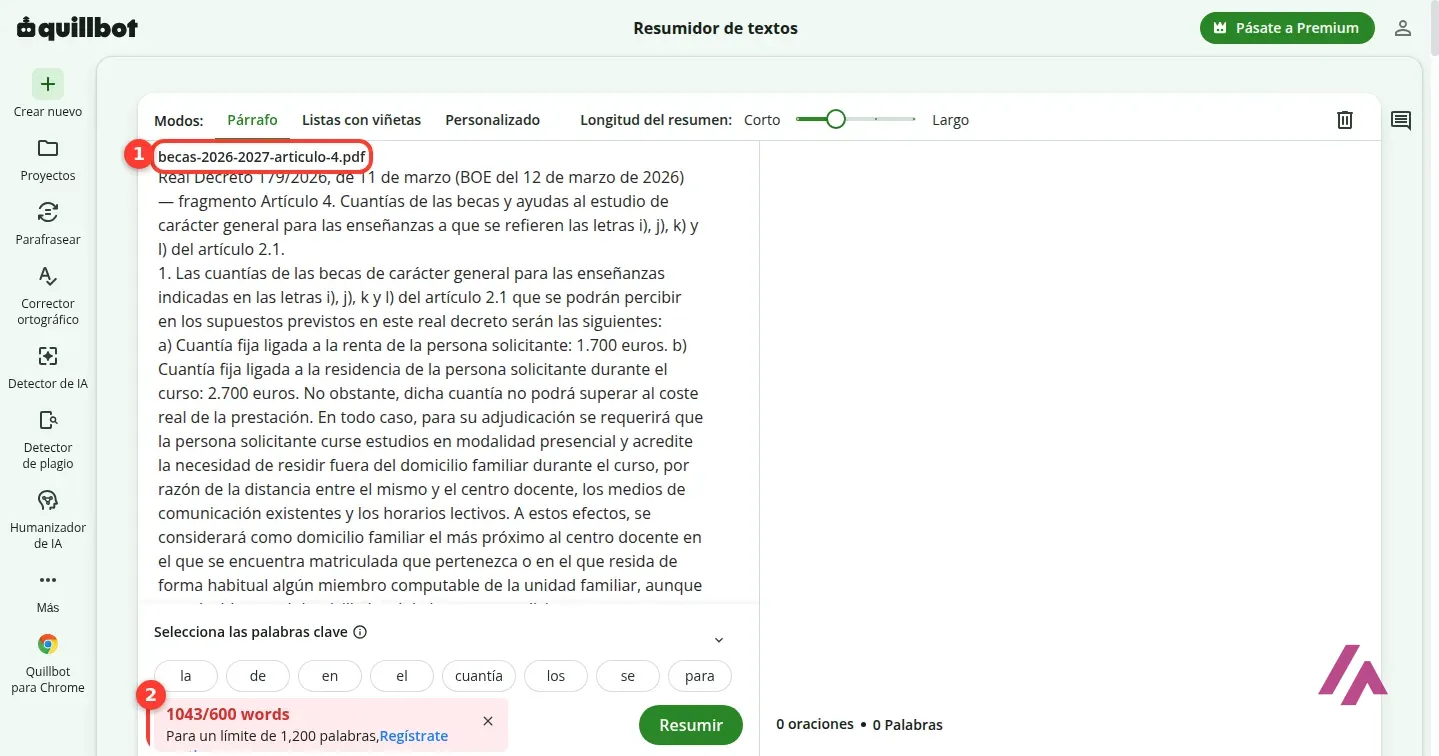Screen dimensions: 1439x756
Task: Click the '1043/600 words' counter
Action: 228,714
